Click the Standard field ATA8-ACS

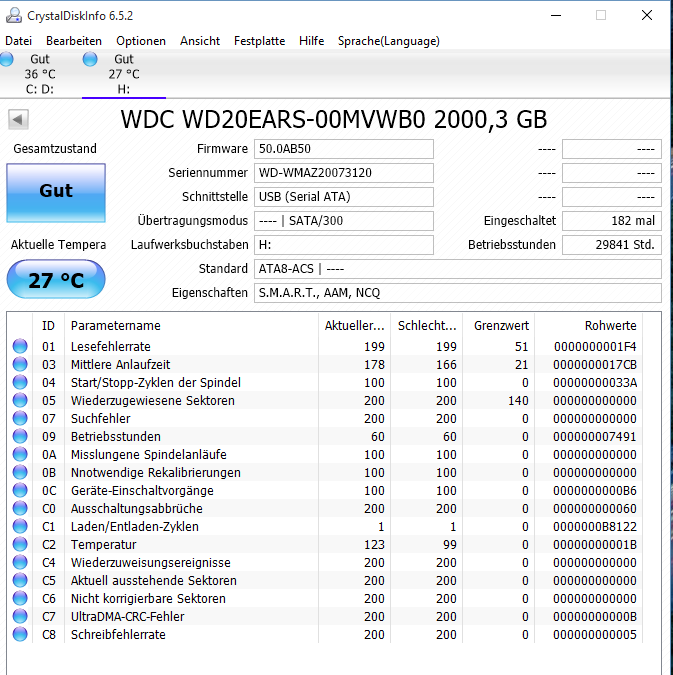pos(458,269)
